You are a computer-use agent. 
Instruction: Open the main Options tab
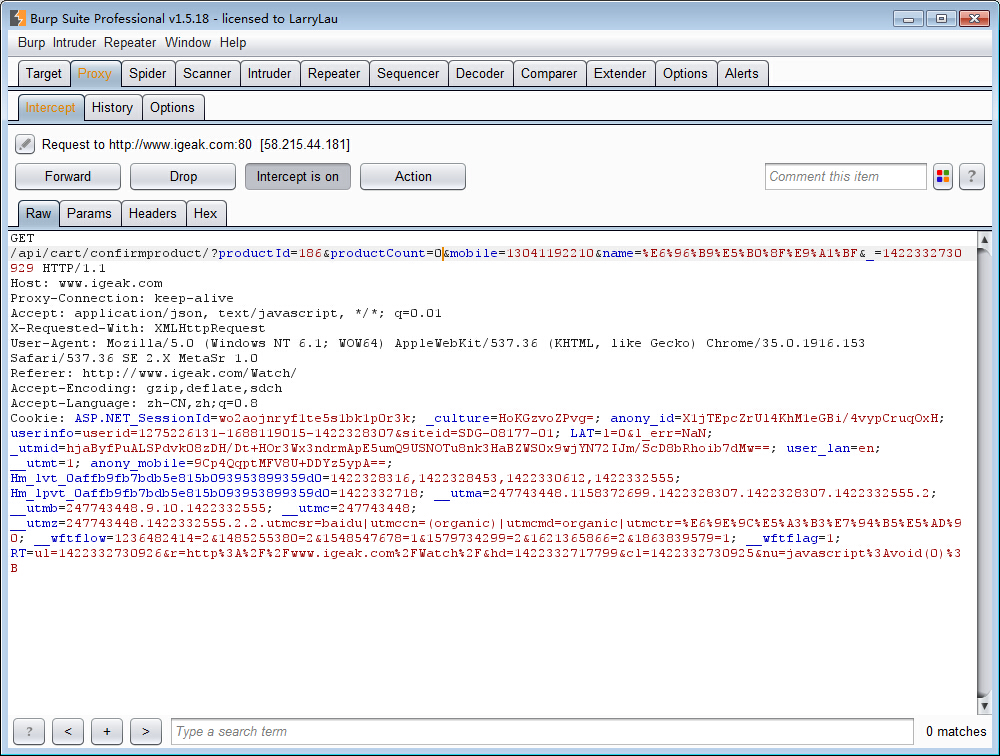685,73
